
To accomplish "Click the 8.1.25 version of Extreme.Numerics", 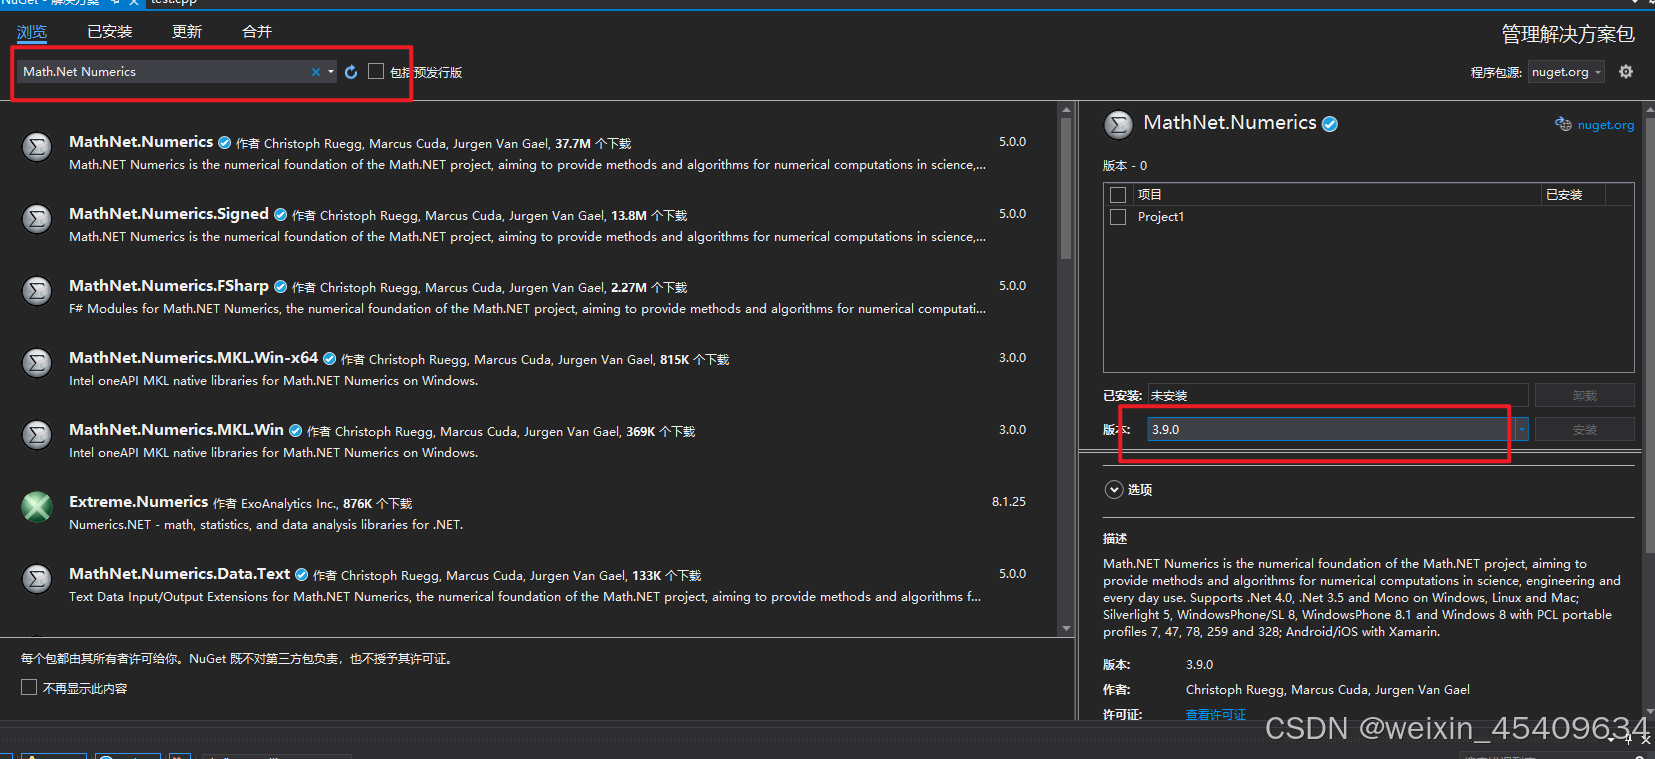I will [x=1009, y=502].
